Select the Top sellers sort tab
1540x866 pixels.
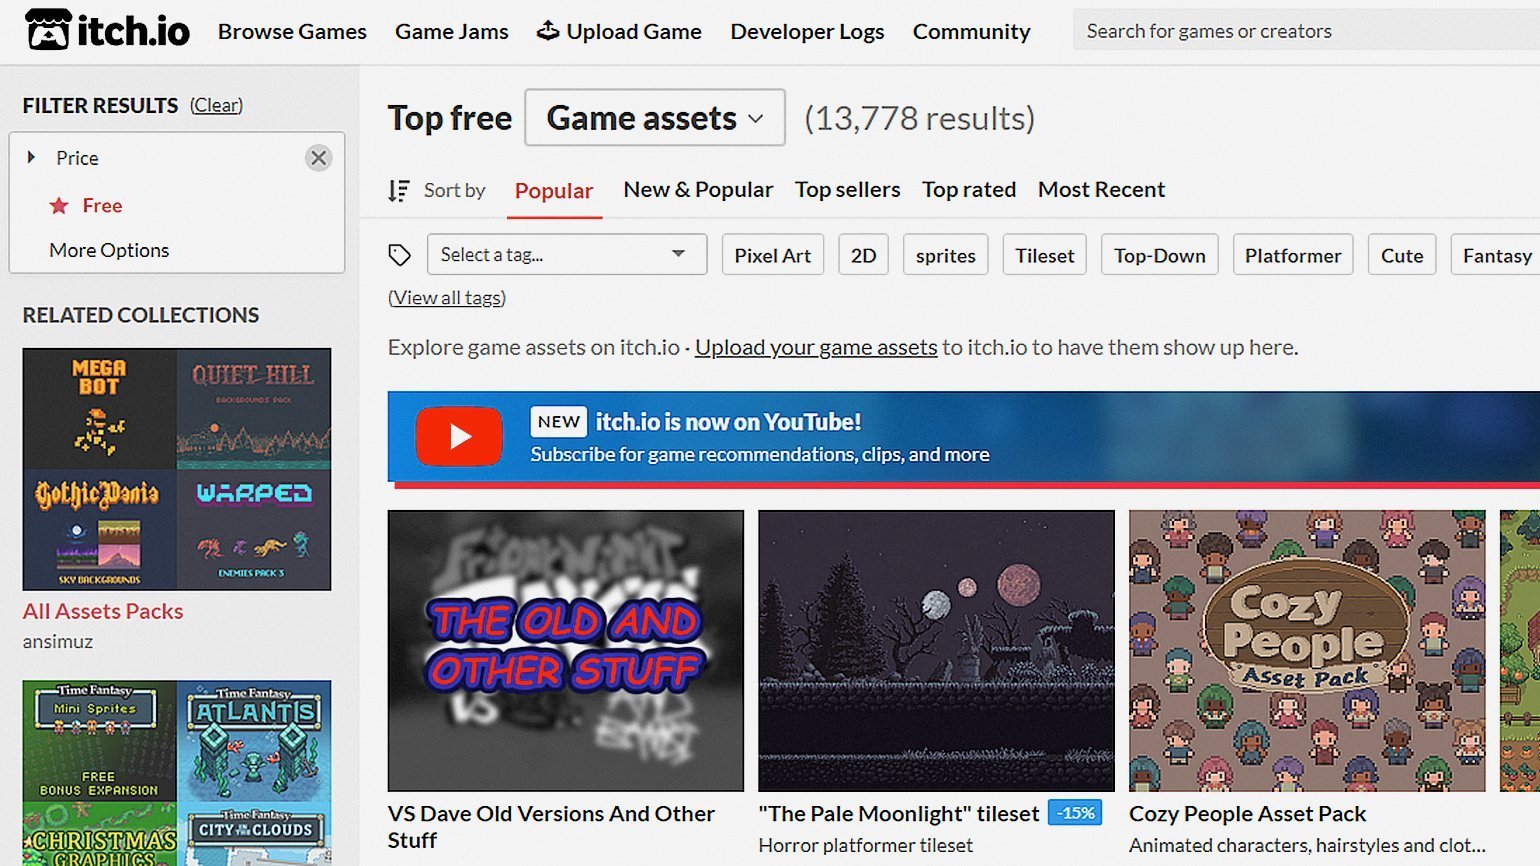(x=847, y=189)
